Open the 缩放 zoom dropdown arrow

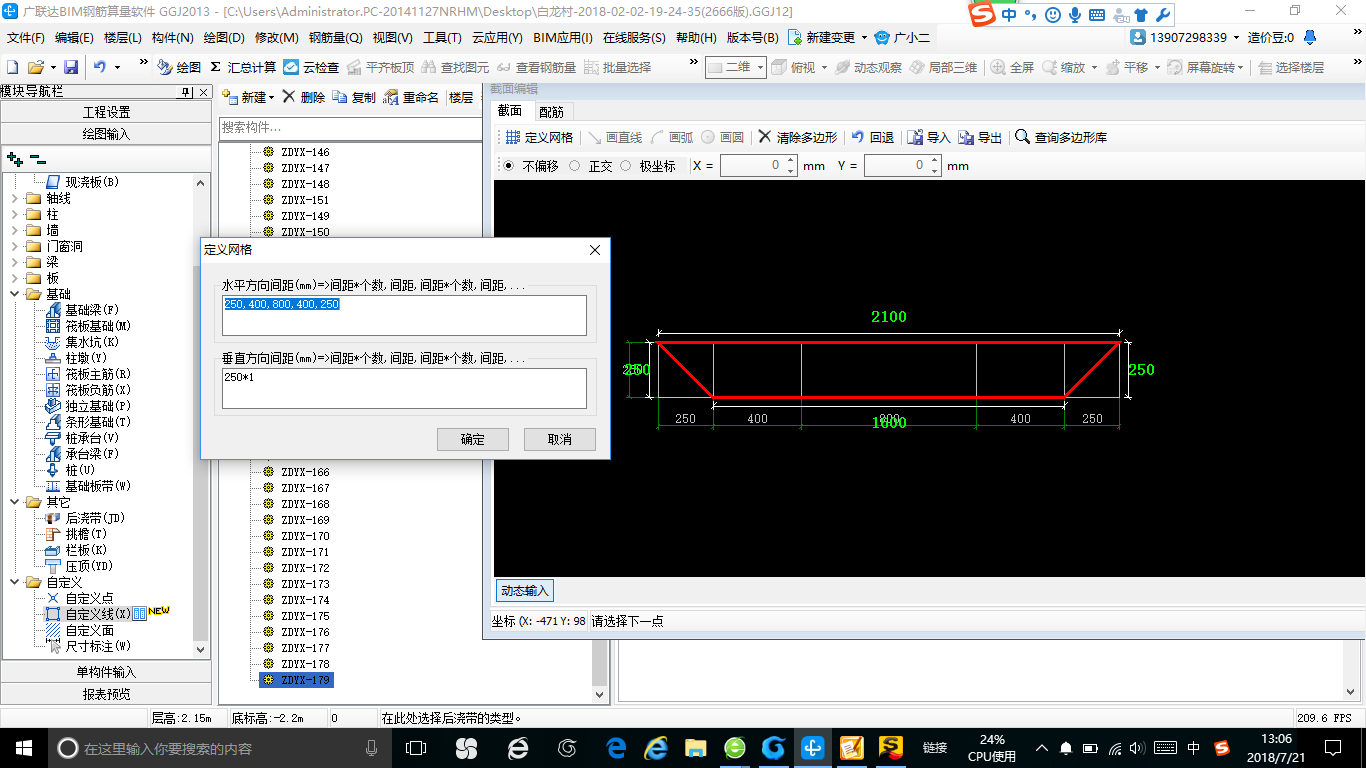[x=1094, y=67]
